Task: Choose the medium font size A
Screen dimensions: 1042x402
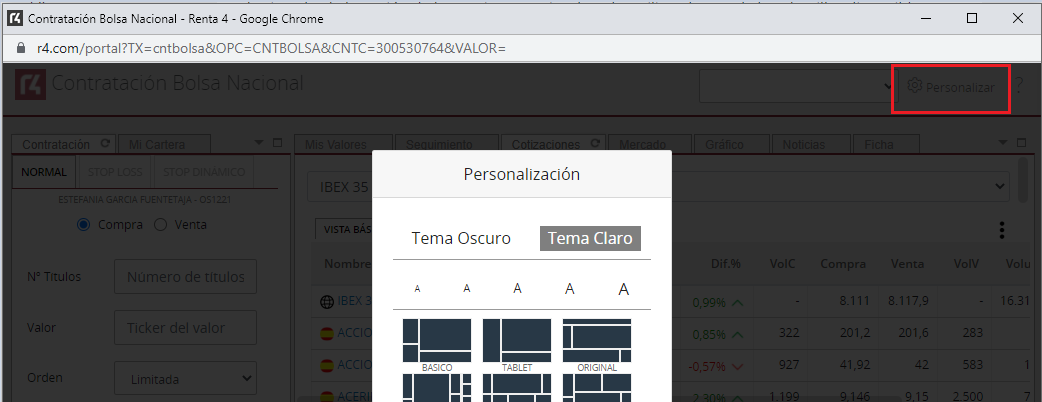Action: [517, 288]
